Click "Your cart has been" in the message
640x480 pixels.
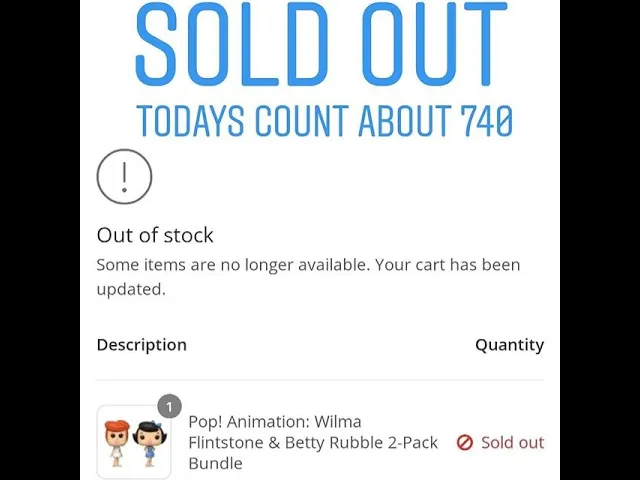click(448, 265)
